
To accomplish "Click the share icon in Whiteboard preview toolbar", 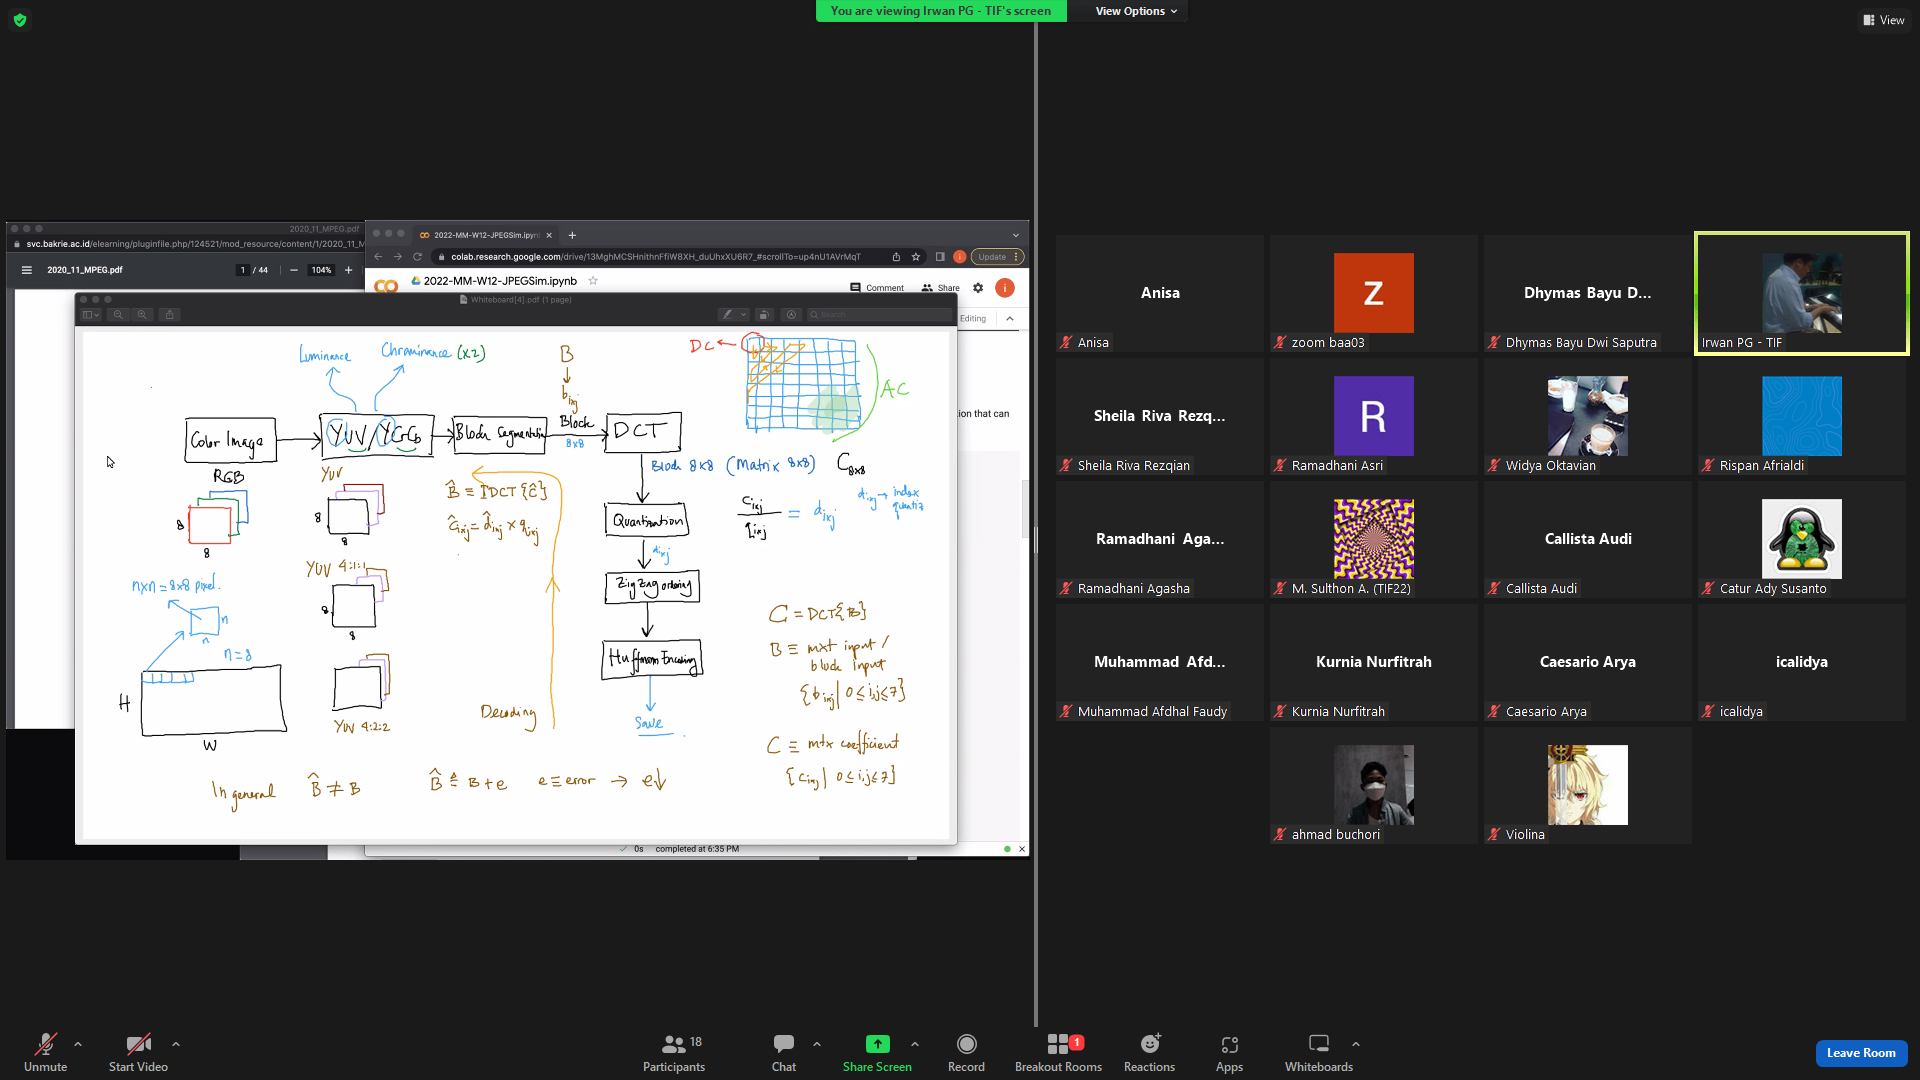I will [x=169, y=315].
